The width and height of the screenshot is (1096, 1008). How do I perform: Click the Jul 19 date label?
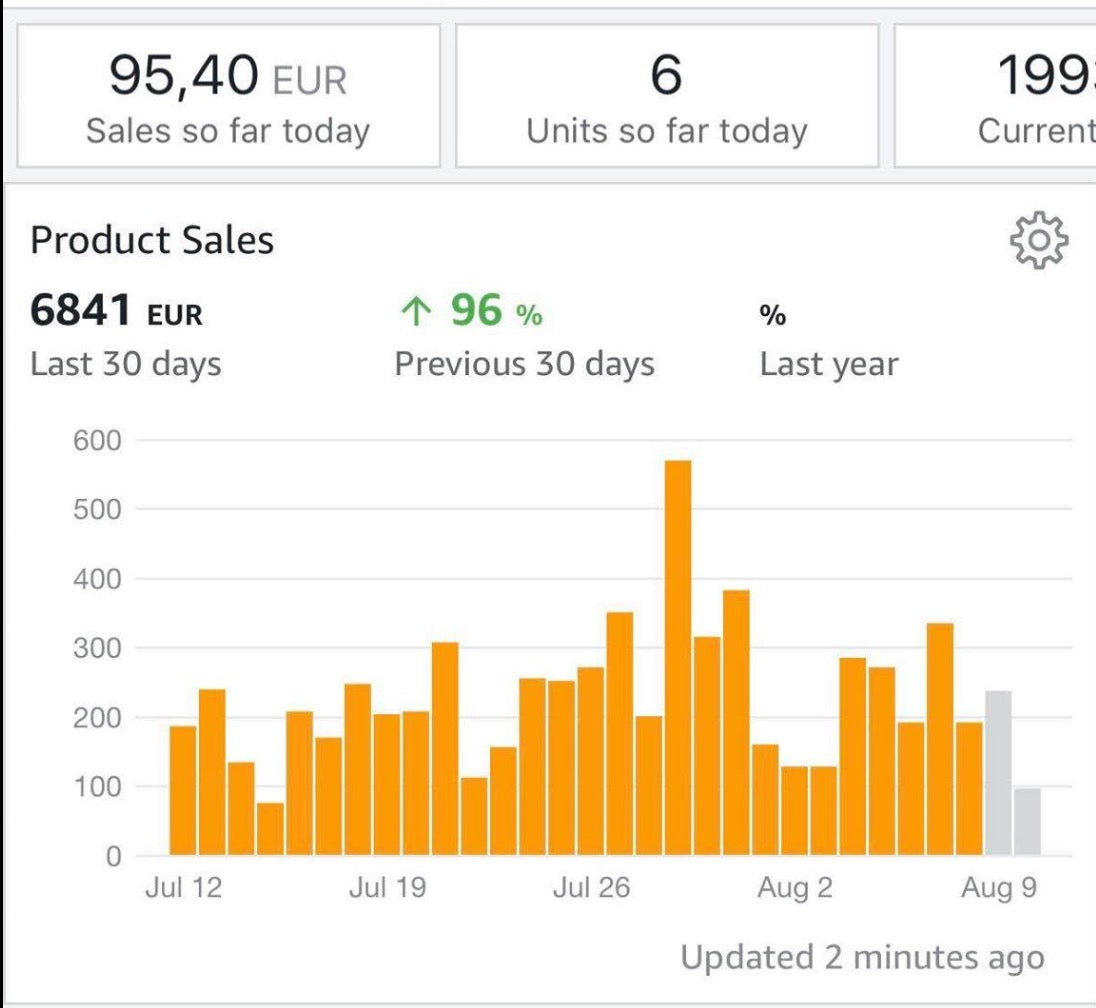pyautogui.click(x=387, y=888)
